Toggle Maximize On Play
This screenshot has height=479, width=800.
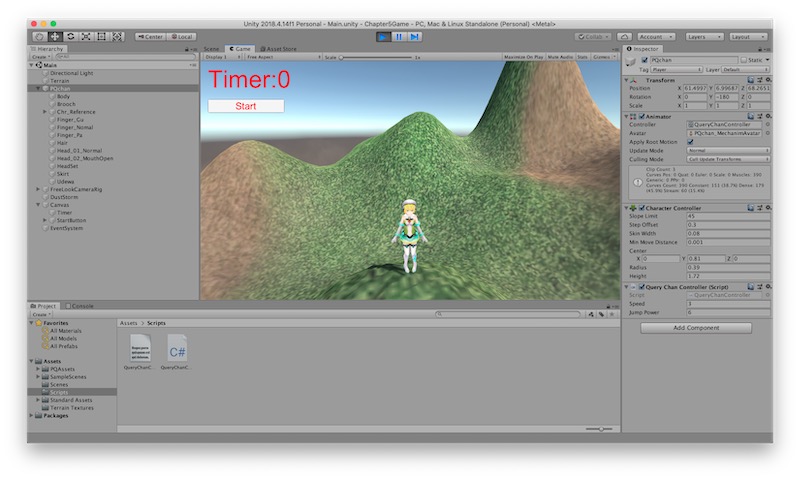click(x=523, y=57)
